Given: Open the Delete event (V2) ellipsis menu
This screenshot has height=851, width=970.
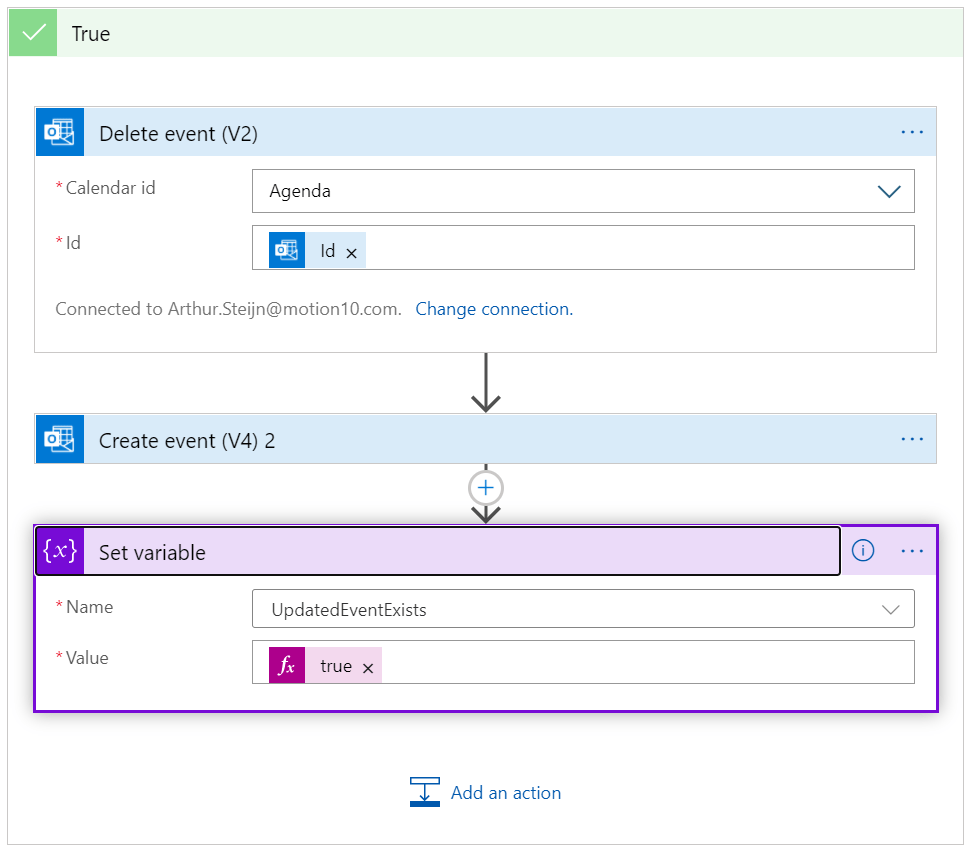Looking at the screenshot, I should tap(911, 132).
